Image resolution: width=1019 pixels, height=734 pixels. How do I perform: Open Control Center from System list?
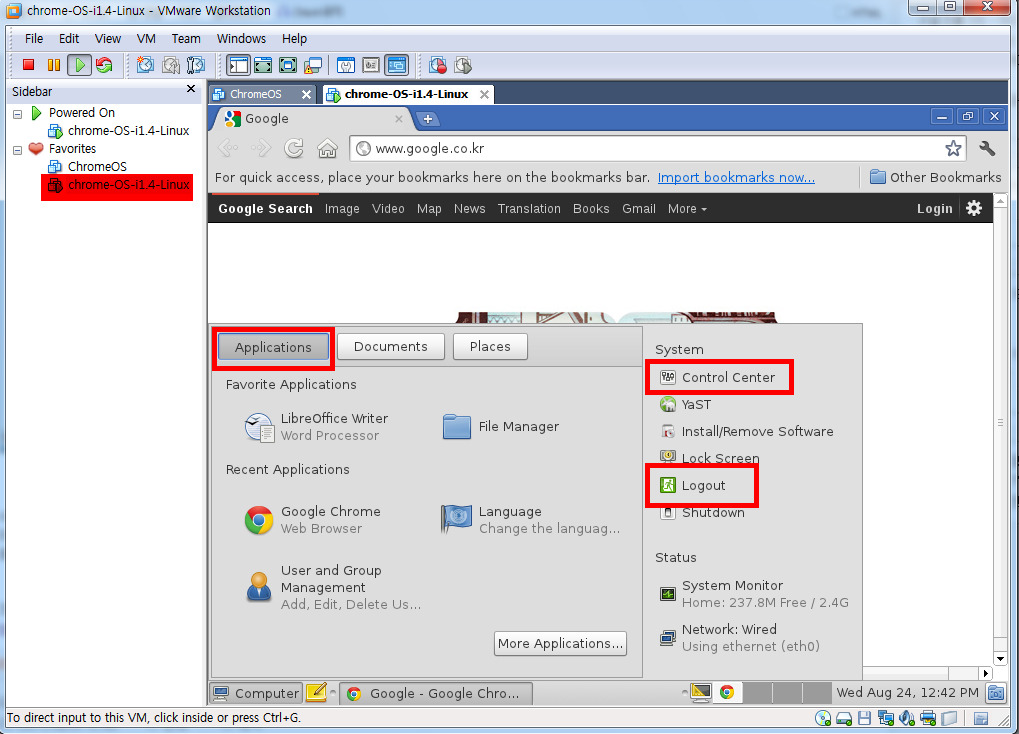coord(728,377)
